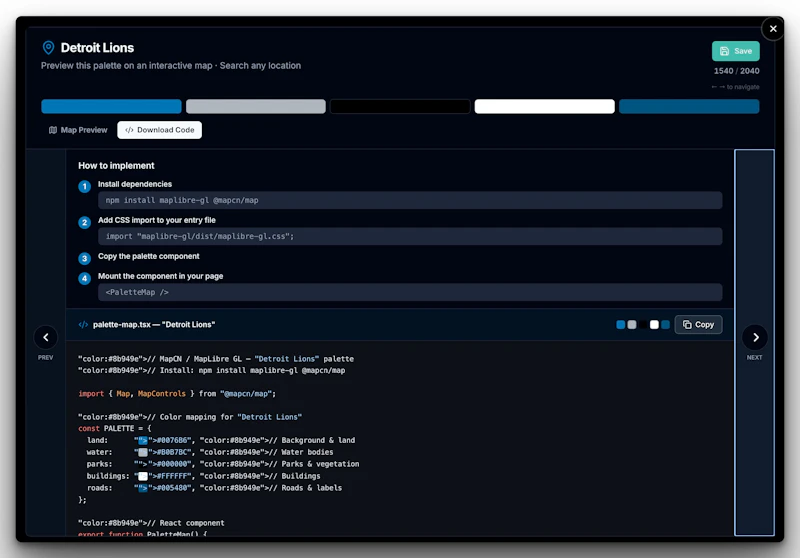Click the small blue swatch in code header
This screenshot has height=558, width=800.
pos(620,324)
